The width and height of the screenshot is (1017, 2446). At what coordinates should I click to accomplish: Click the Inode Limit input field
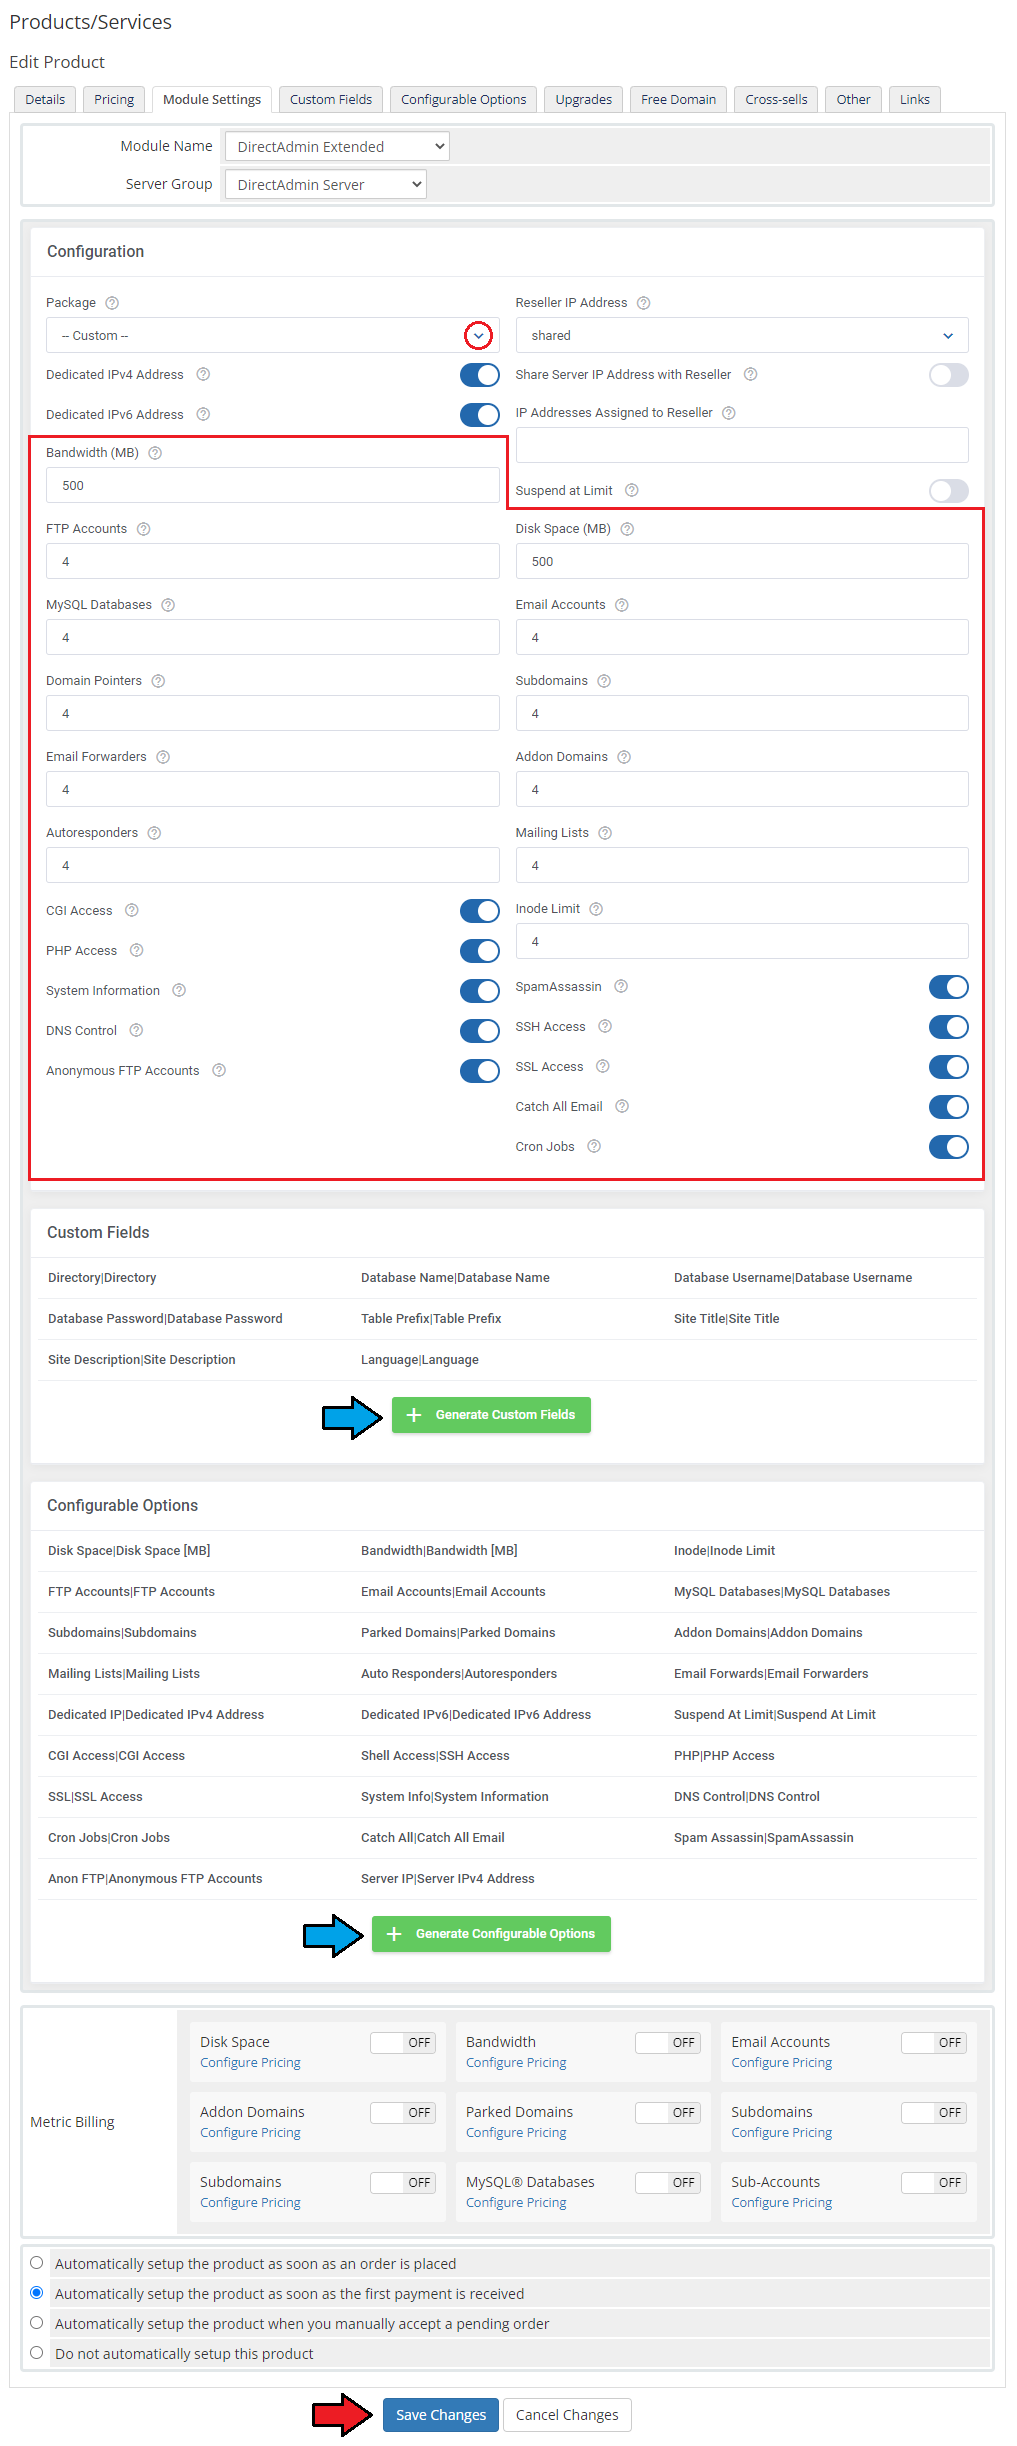pyautogui.click(x=742, y=942)
